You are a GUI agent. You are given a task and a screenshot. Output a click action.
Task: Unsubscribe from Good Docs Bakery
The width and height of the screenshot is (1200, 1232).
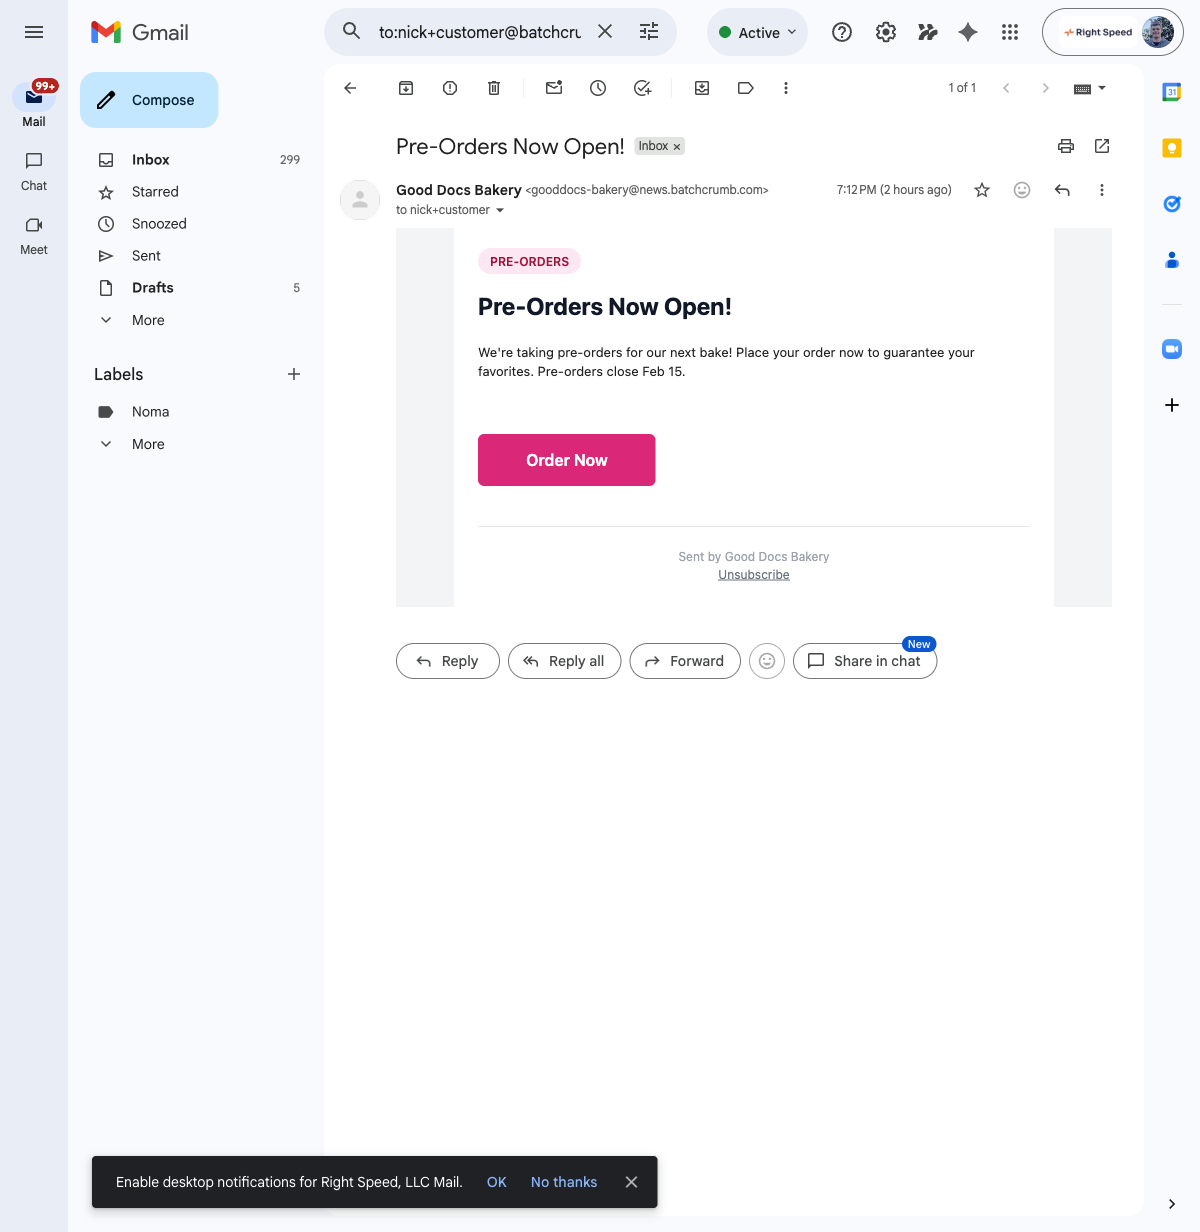(x=753, y=574)
